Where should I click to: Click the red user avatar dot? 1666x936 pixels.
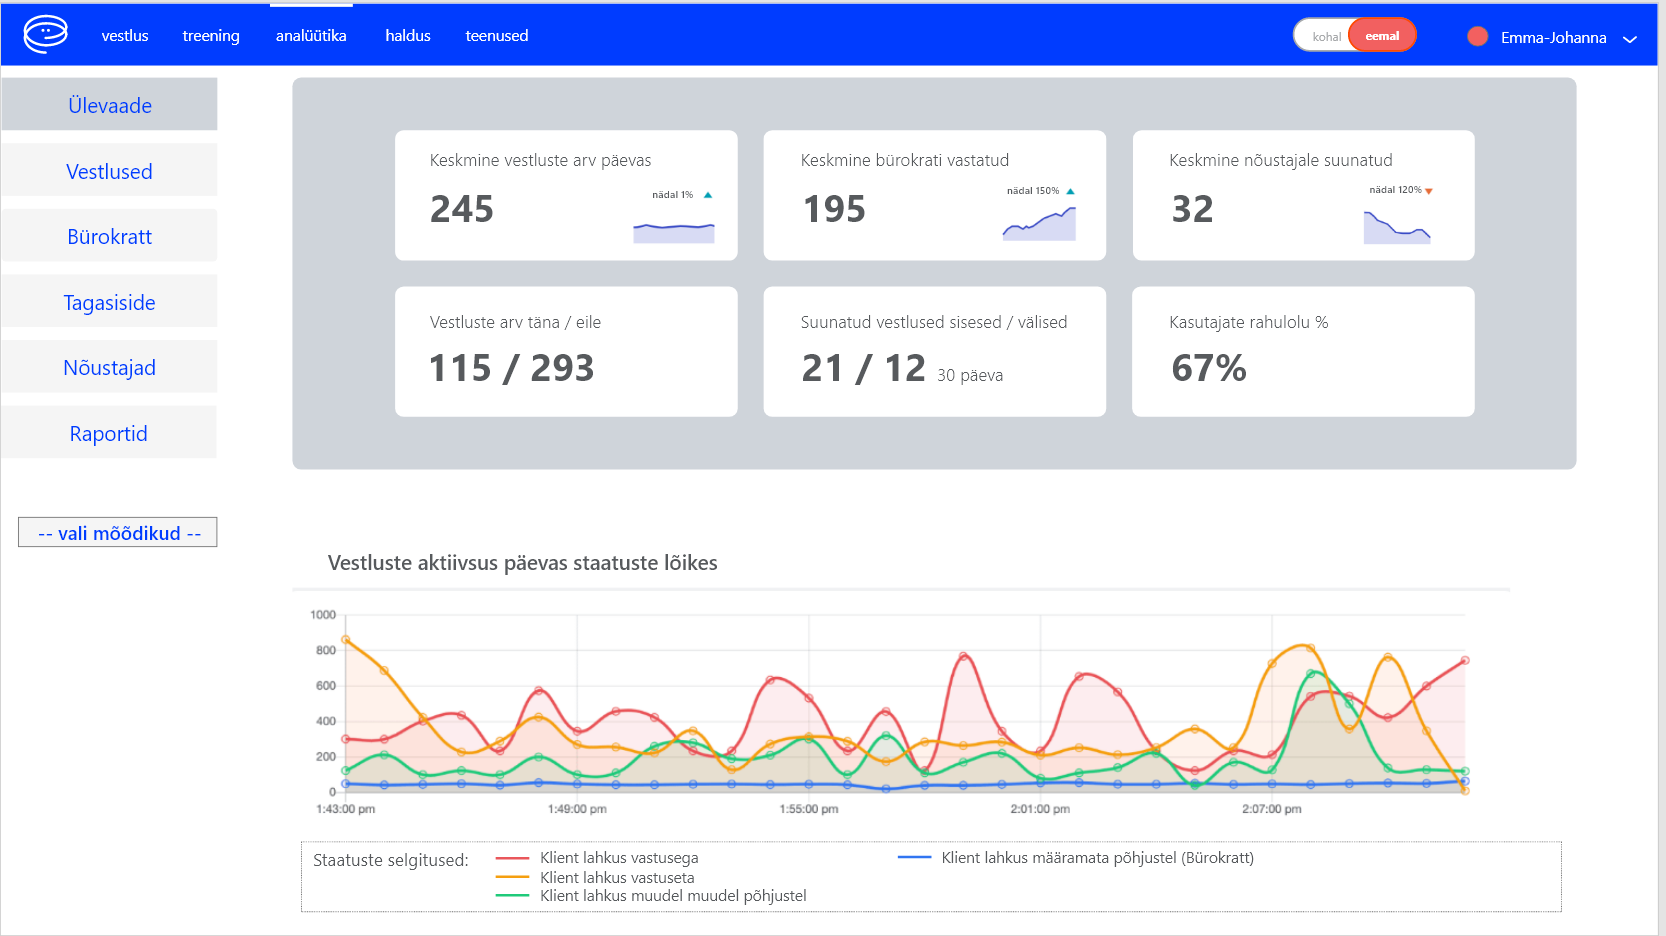1477,36
